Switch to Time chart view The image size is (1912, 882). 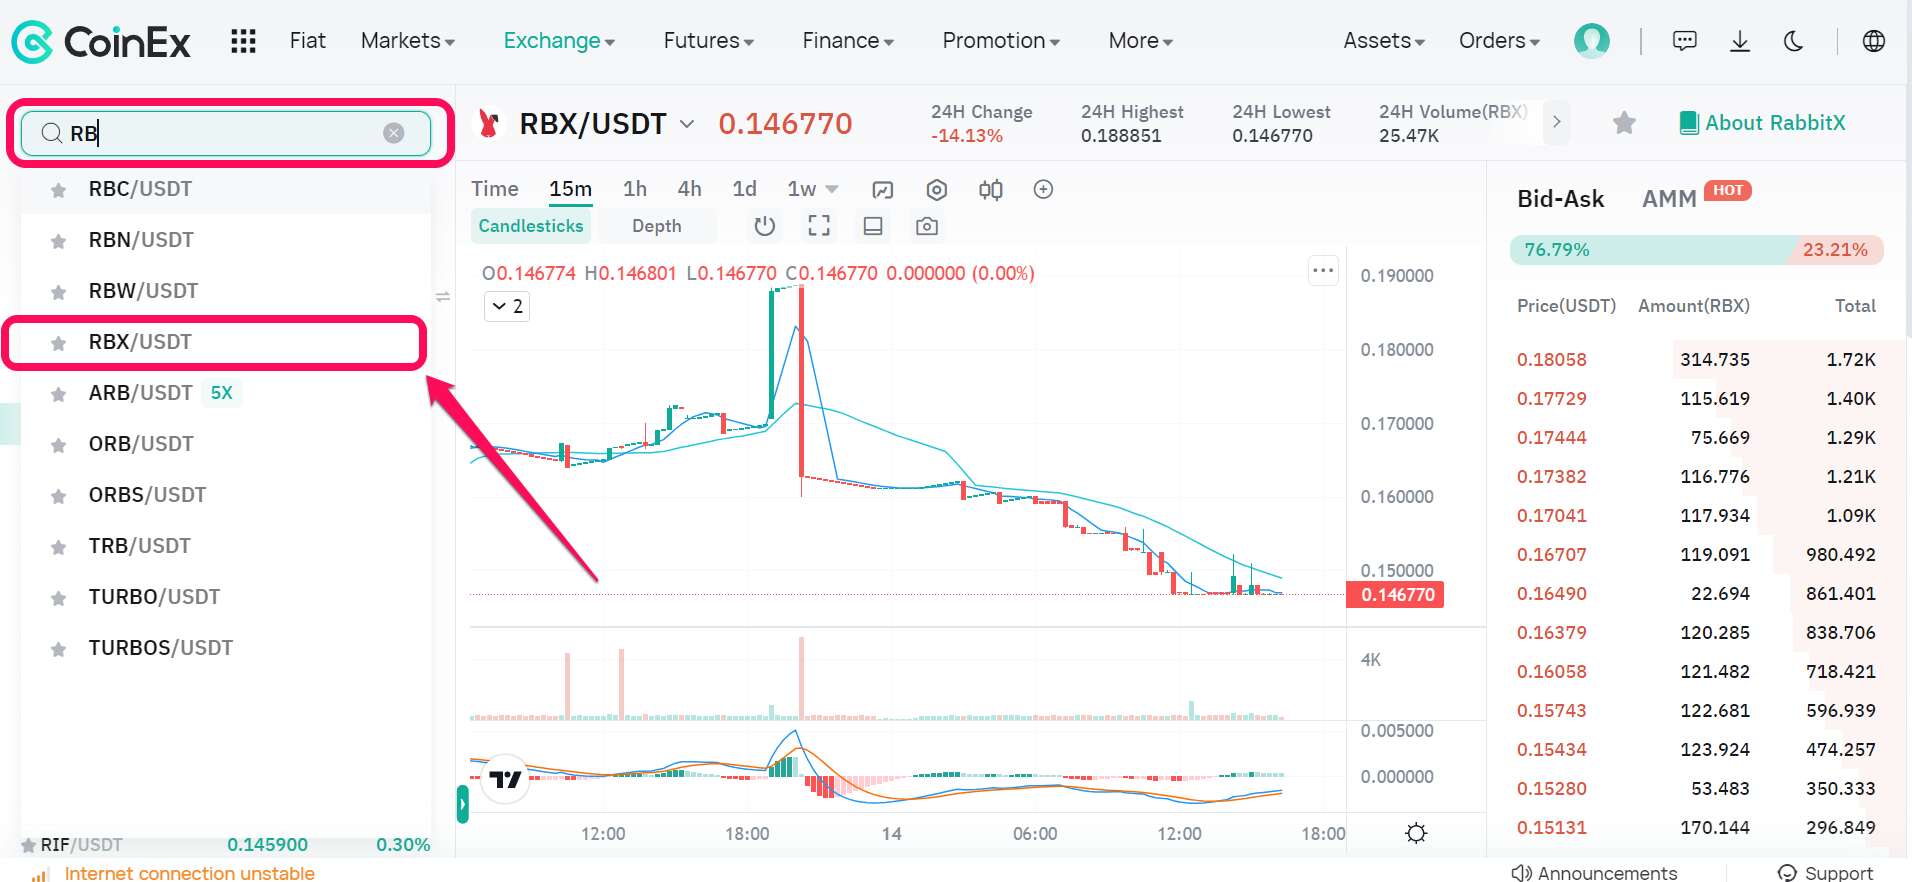tap(495, 189)
